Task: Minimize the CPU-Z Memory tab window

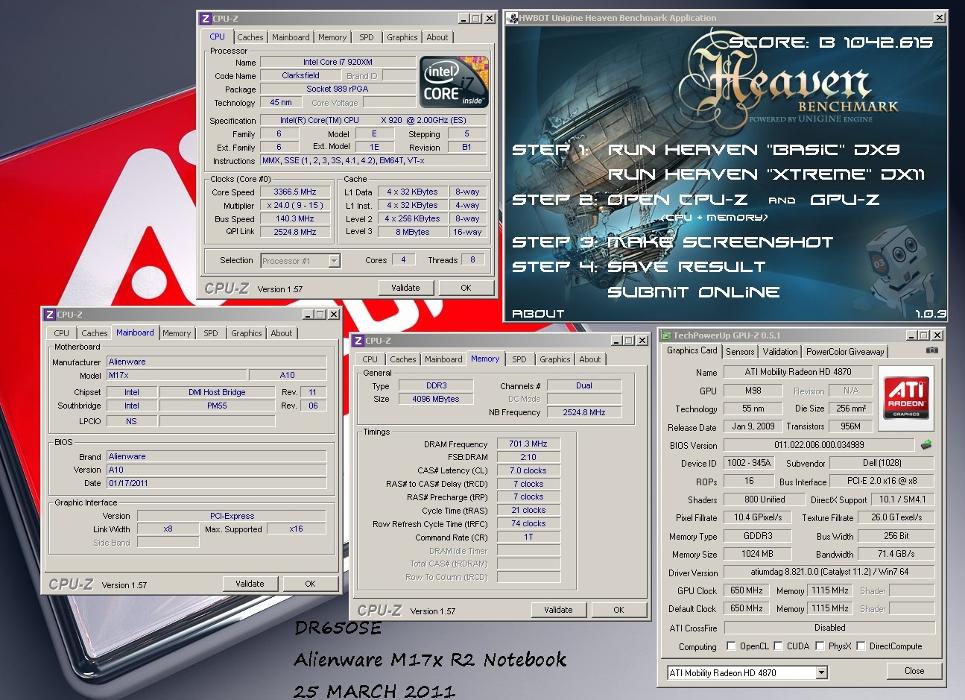Action: pos(616,340)
